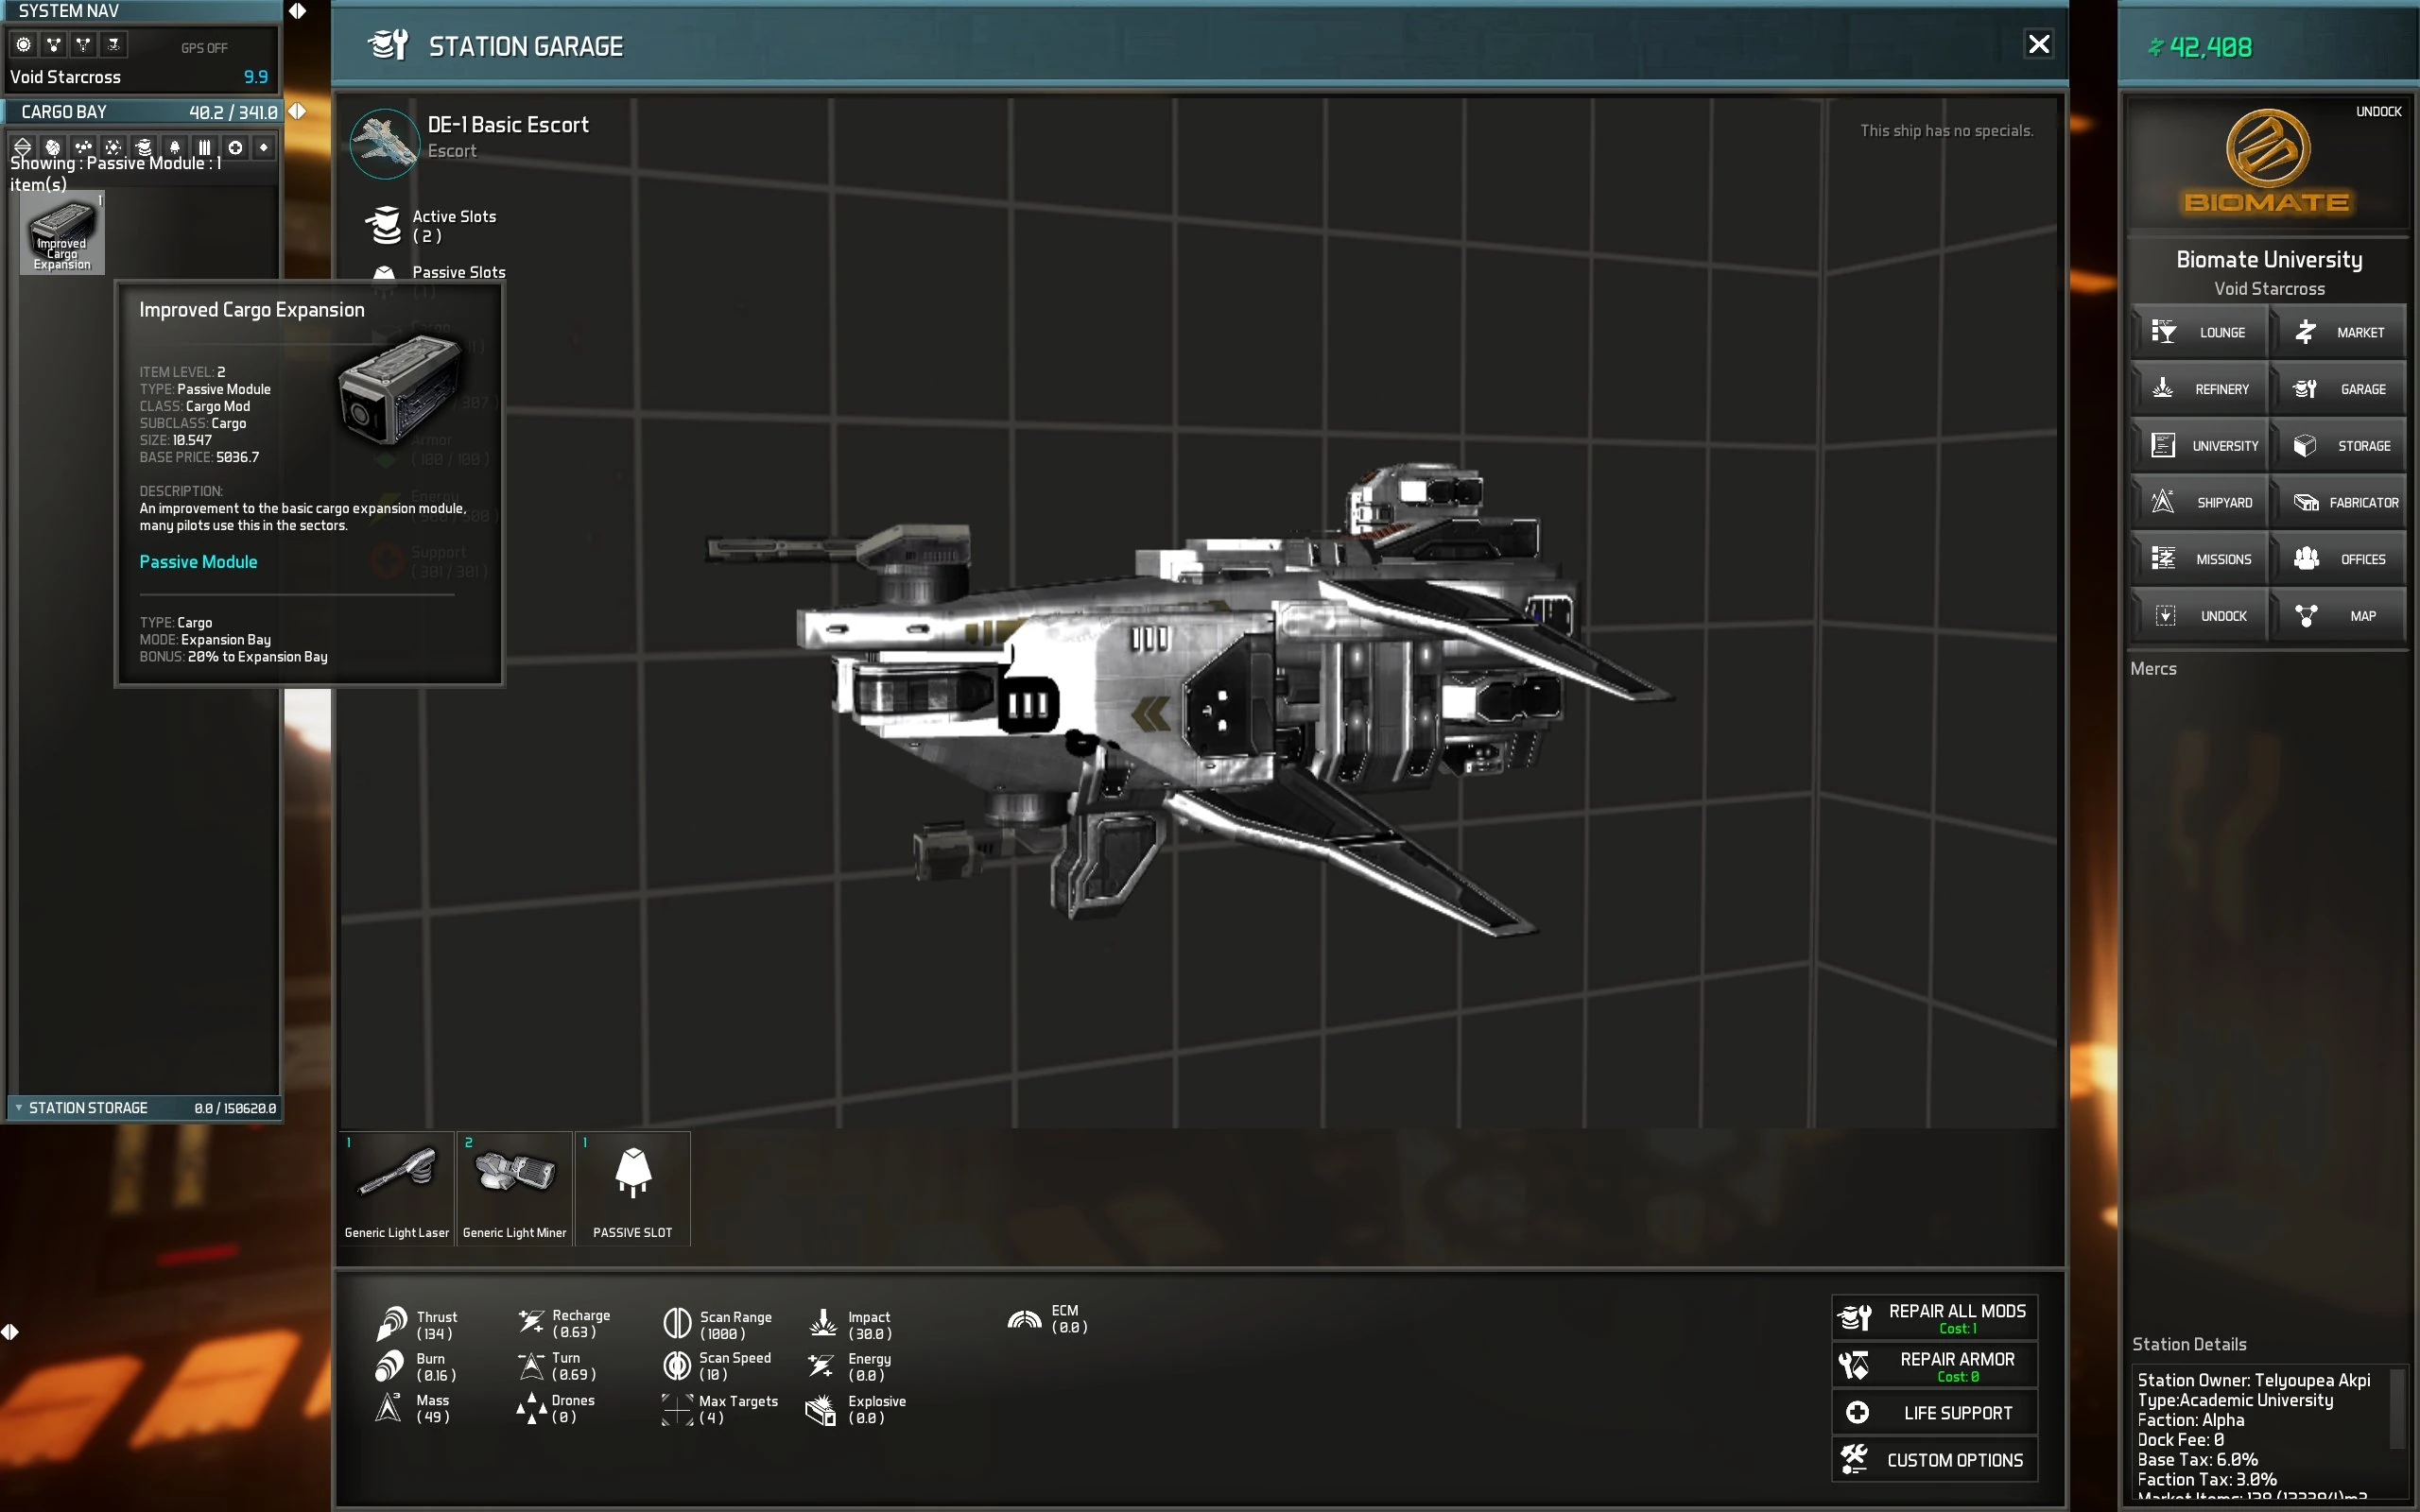2420x1512 pixels.
Task: Expand the Station Storage section
Action: [19, 1108]
